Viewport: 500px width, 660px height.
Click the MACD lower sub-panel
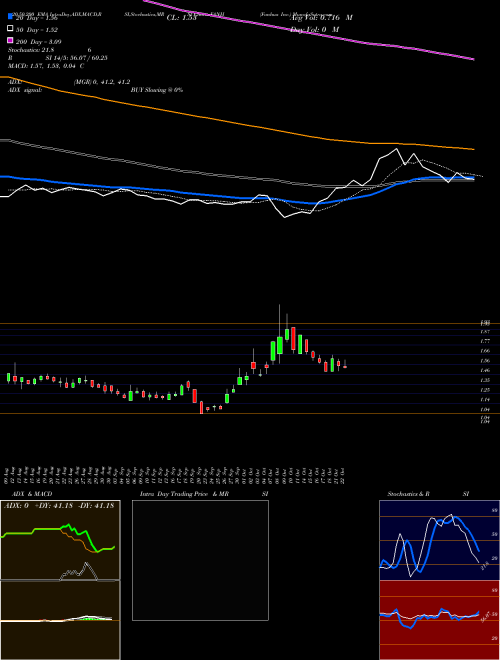point(60,620)
